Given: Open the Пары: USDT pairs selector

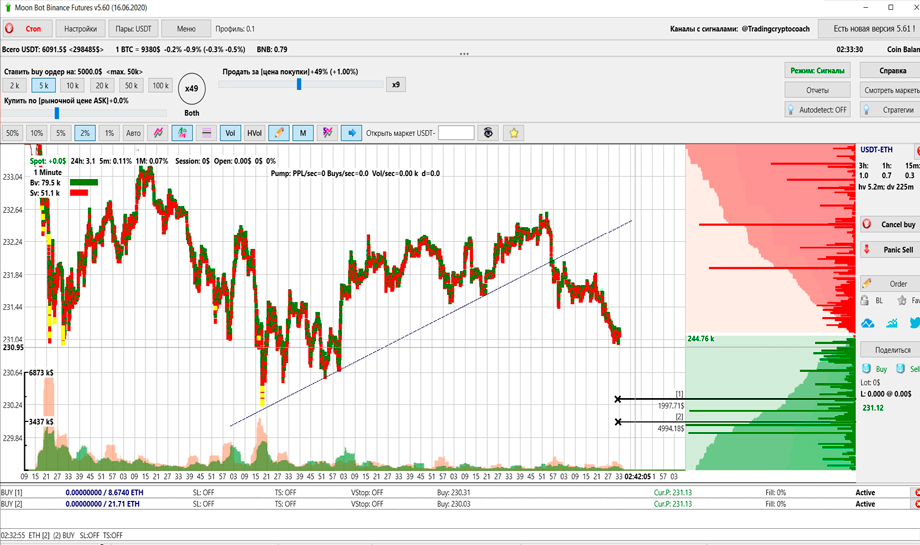Looking at the screenshot, I should click(x=131, y=29).
